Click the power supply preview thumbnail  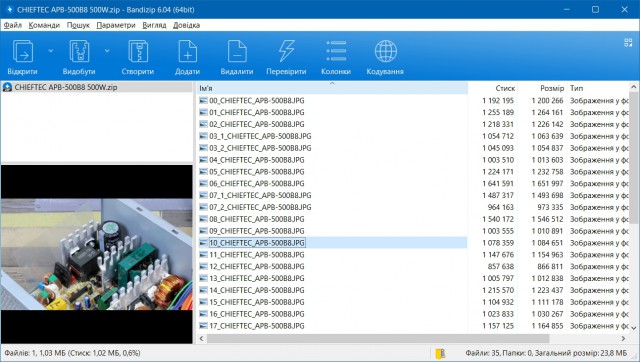(97, 254)
